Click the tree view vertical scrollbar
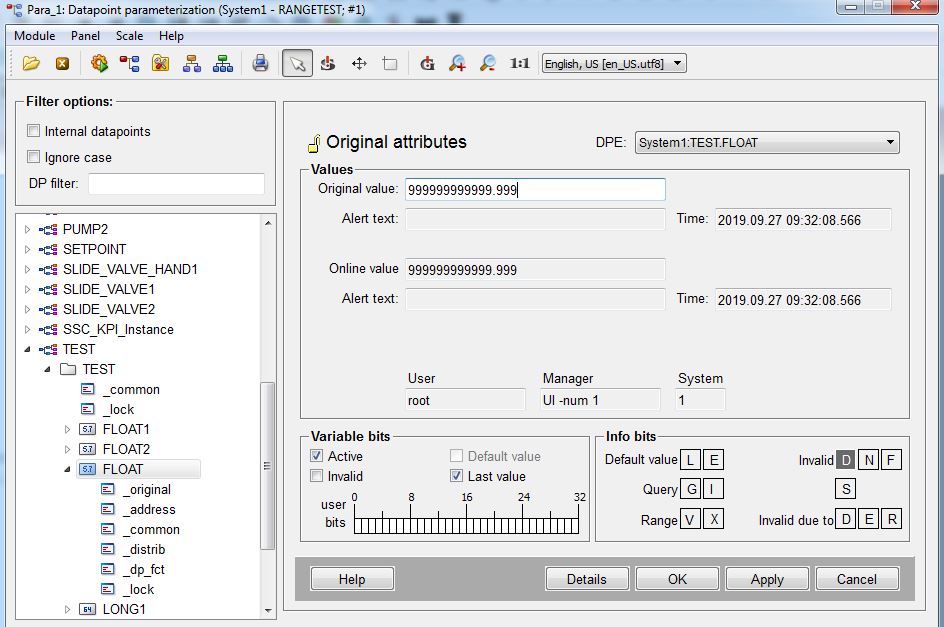 (x=267, y=465)
